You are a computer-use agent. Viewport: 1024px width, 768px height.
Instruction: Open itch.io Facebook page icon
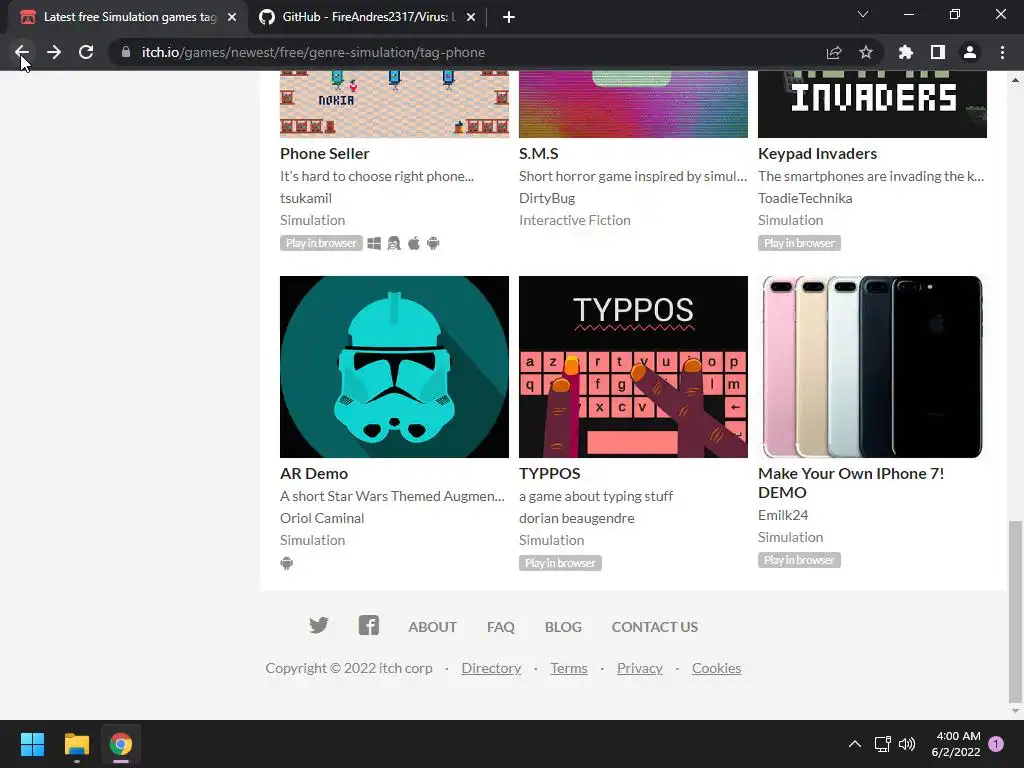(368, 626)
